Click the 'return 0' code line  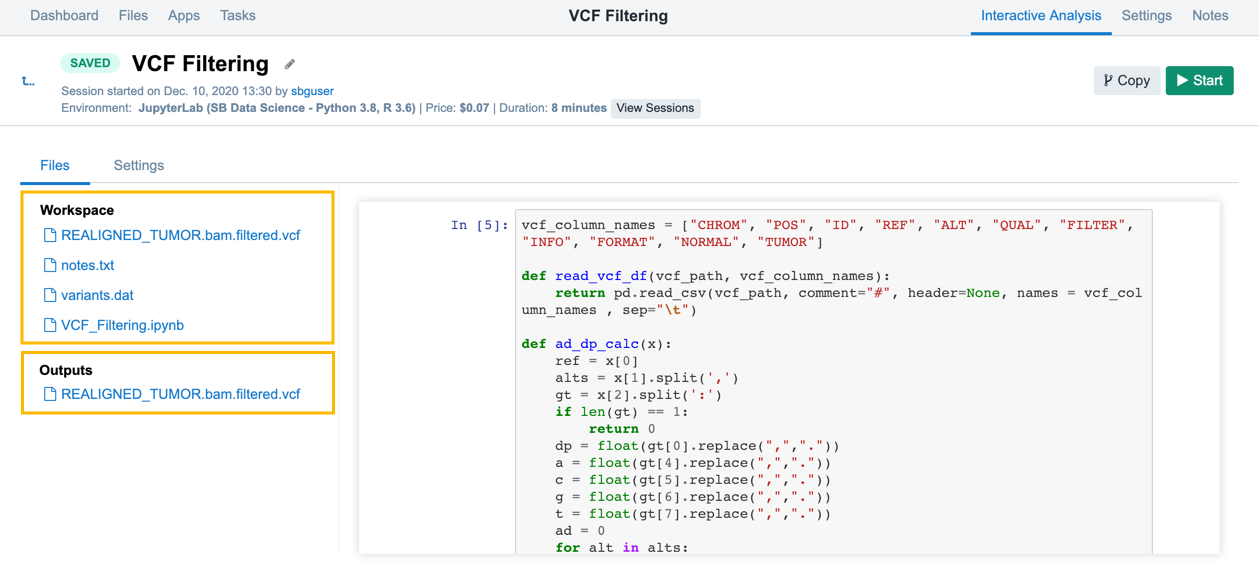click(622, 429)
